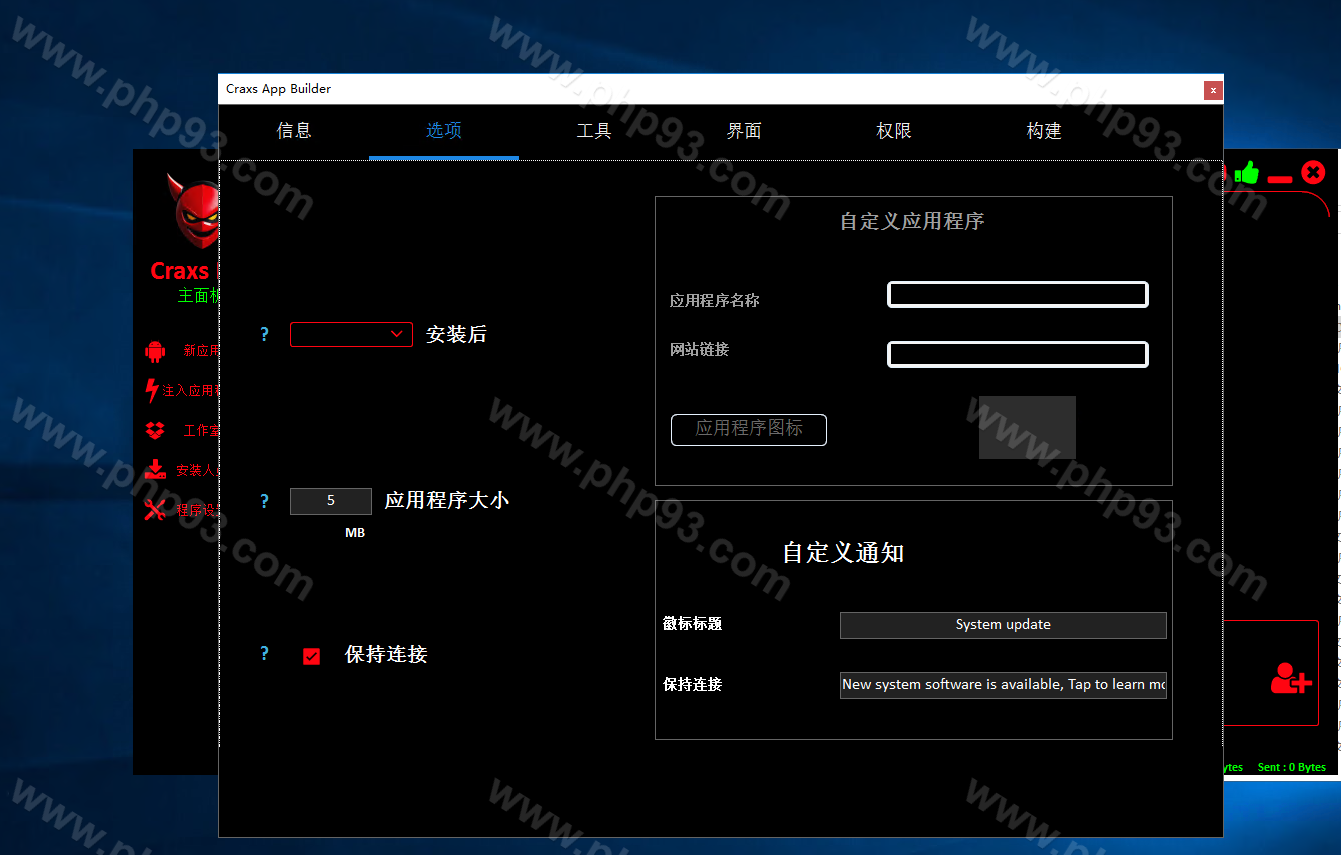Open the 权限 tab
This screenshot has height=855, width=1341.
(x=894, y=131)
